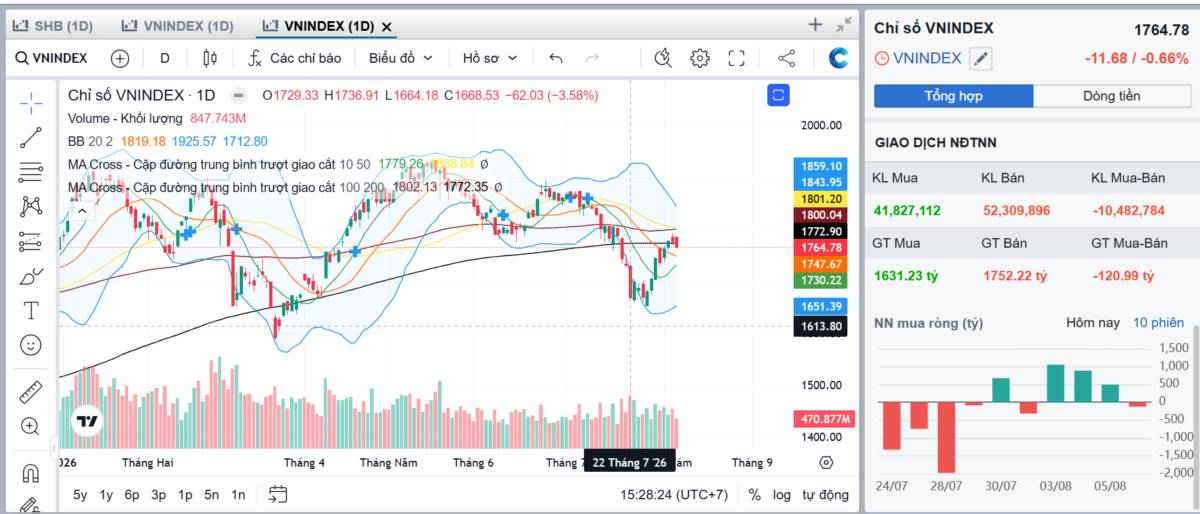Switch to the SHB (1D) tab
The width and height of the screenshot is (1200, 514).
click(52, 25)
